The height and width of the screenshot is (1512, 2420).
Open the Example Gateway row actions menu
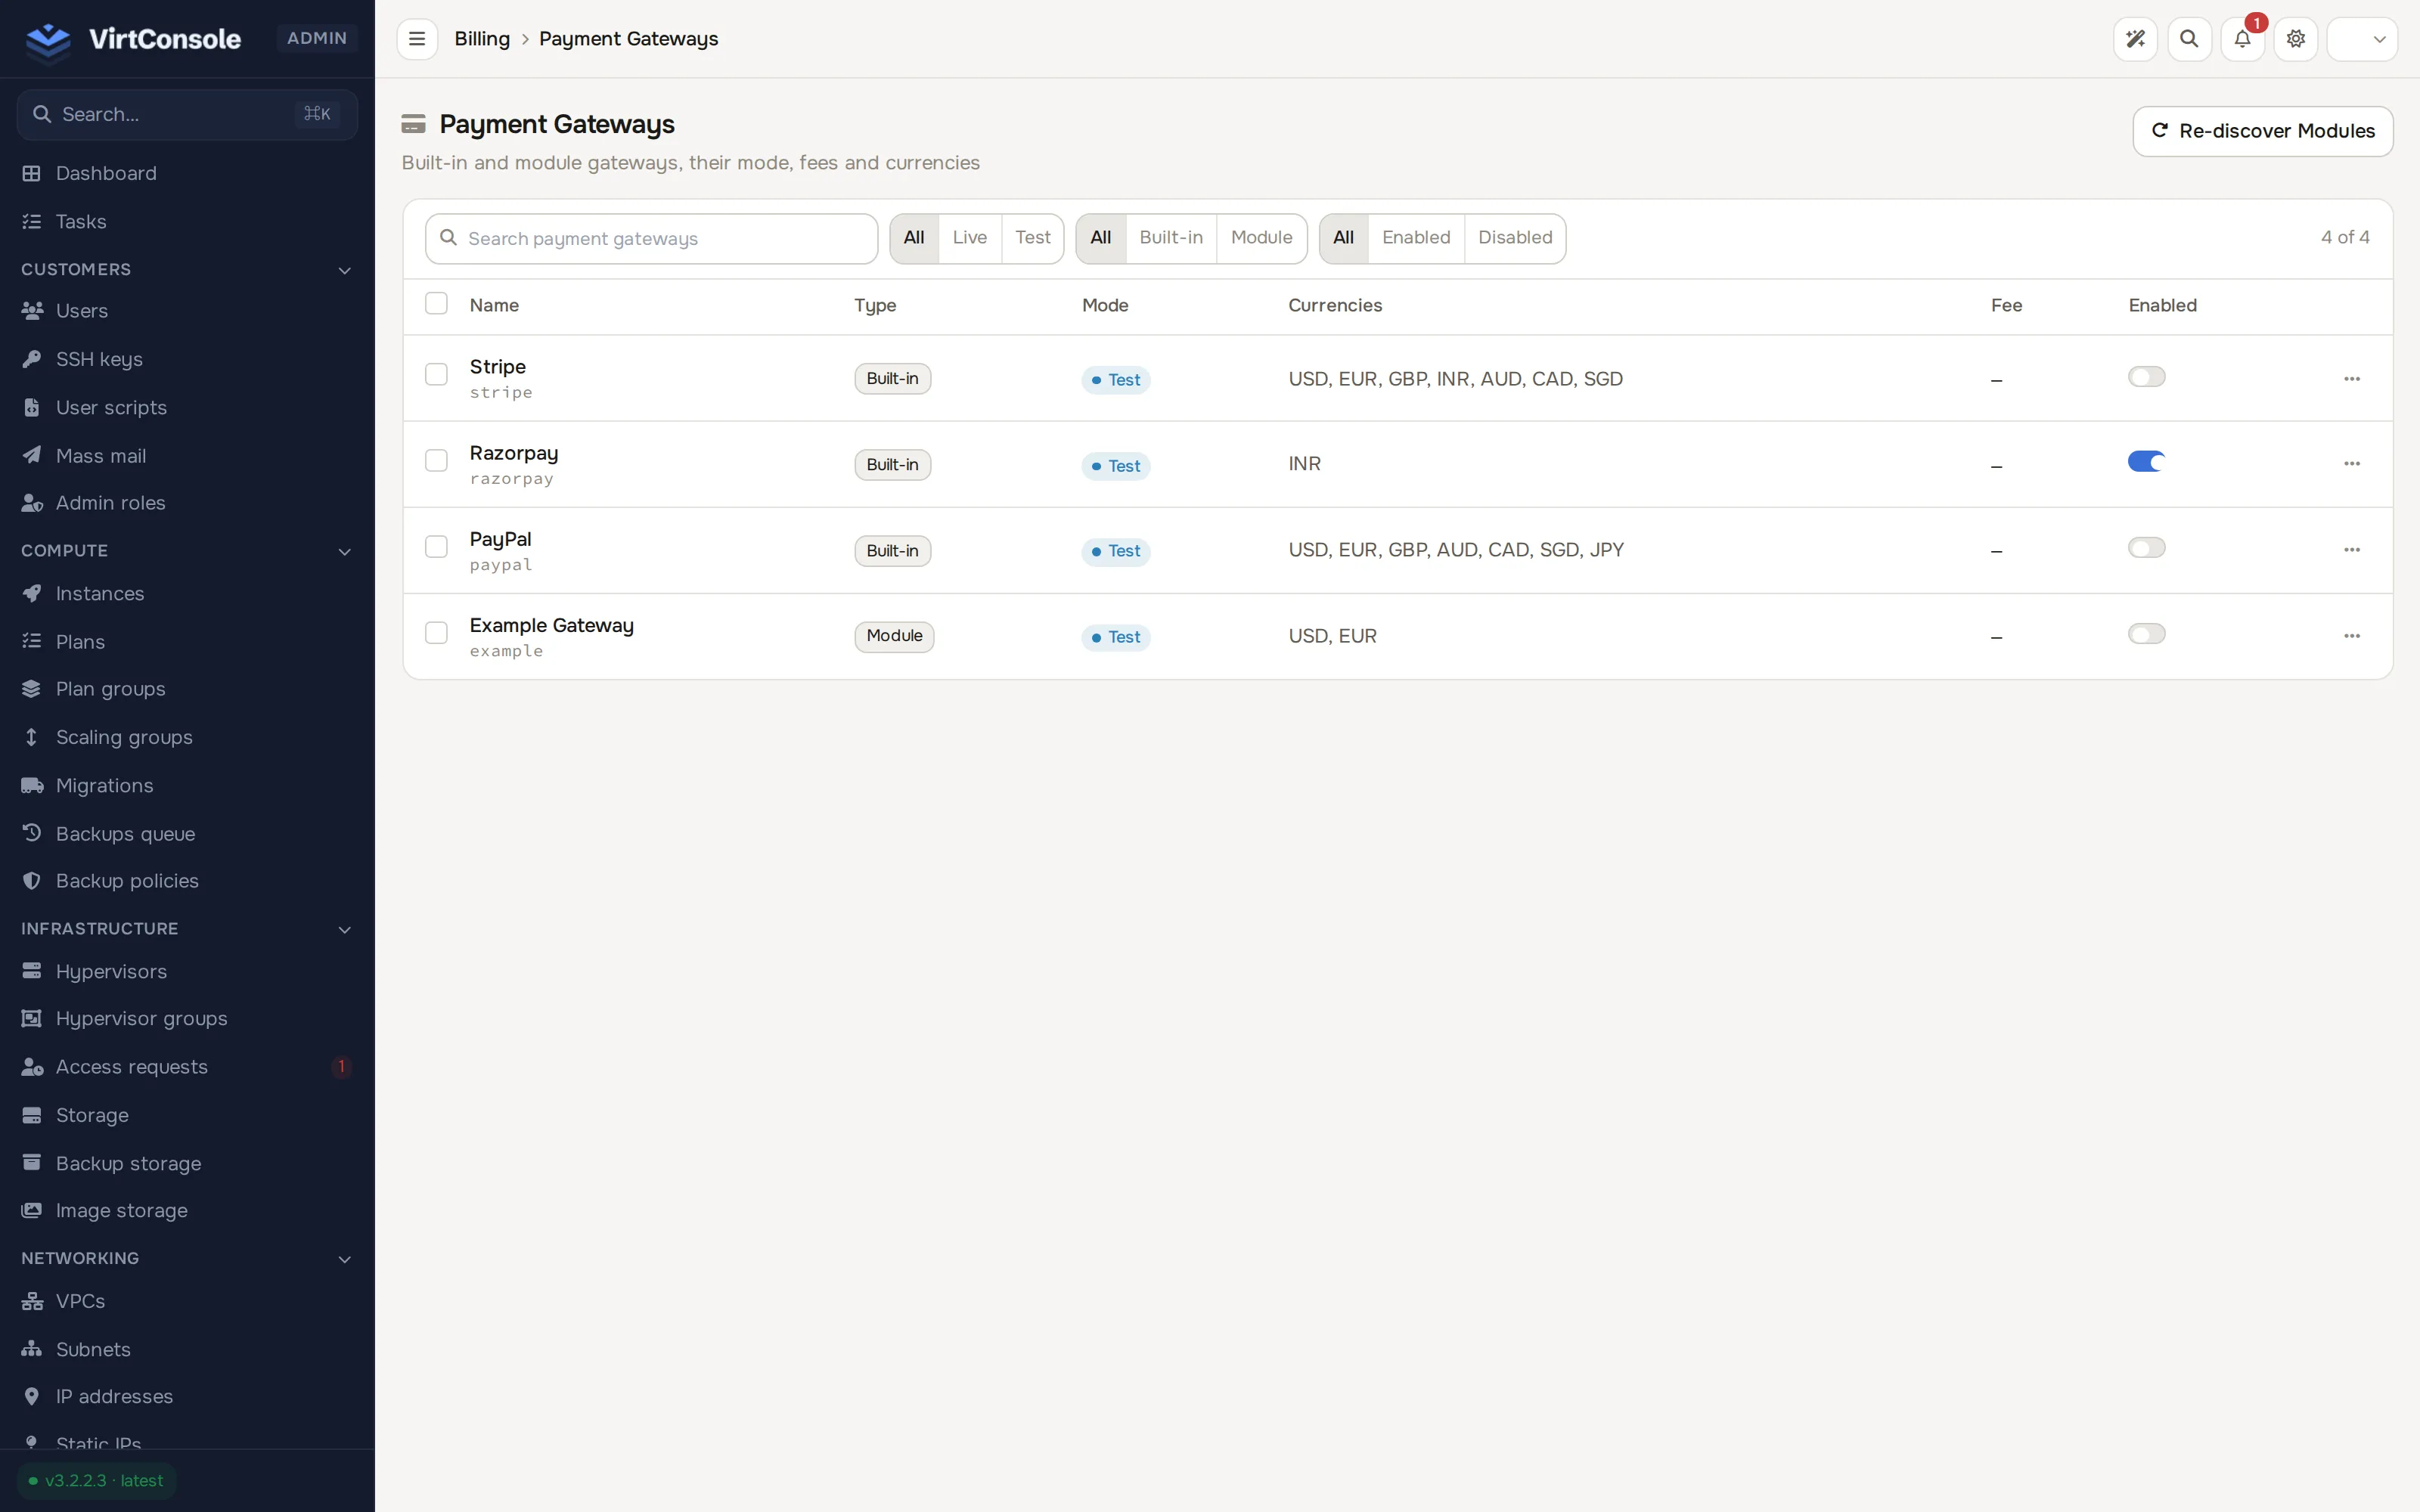[2352, 636]
